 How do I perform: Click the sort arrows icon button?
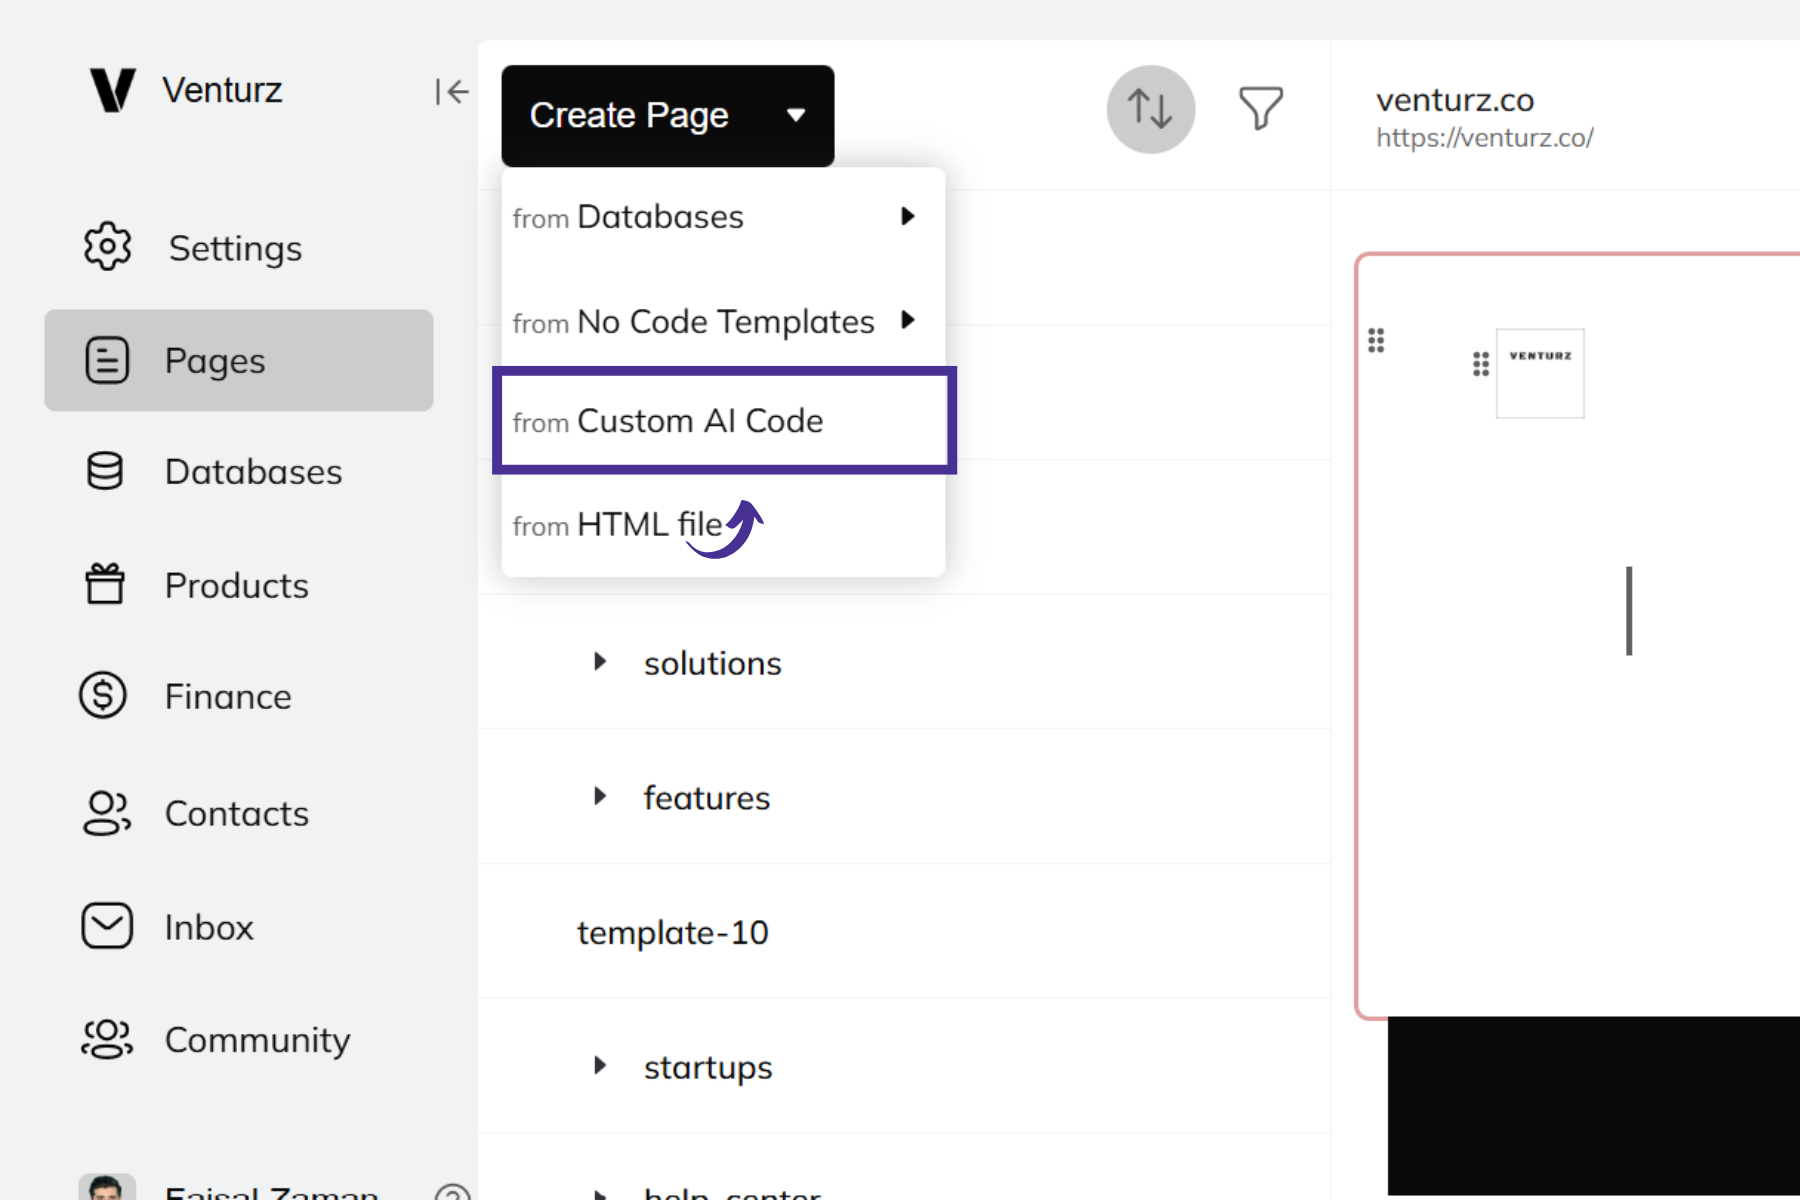click(1151, 109)
